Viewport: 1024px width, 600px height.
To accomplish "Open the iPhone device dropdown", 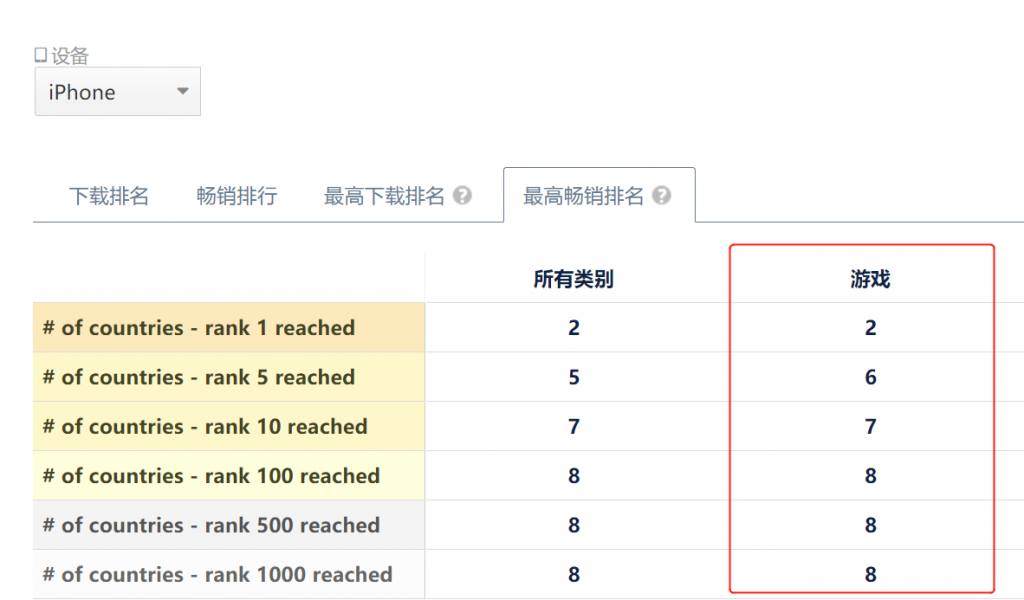I will (x=118, y=92).
